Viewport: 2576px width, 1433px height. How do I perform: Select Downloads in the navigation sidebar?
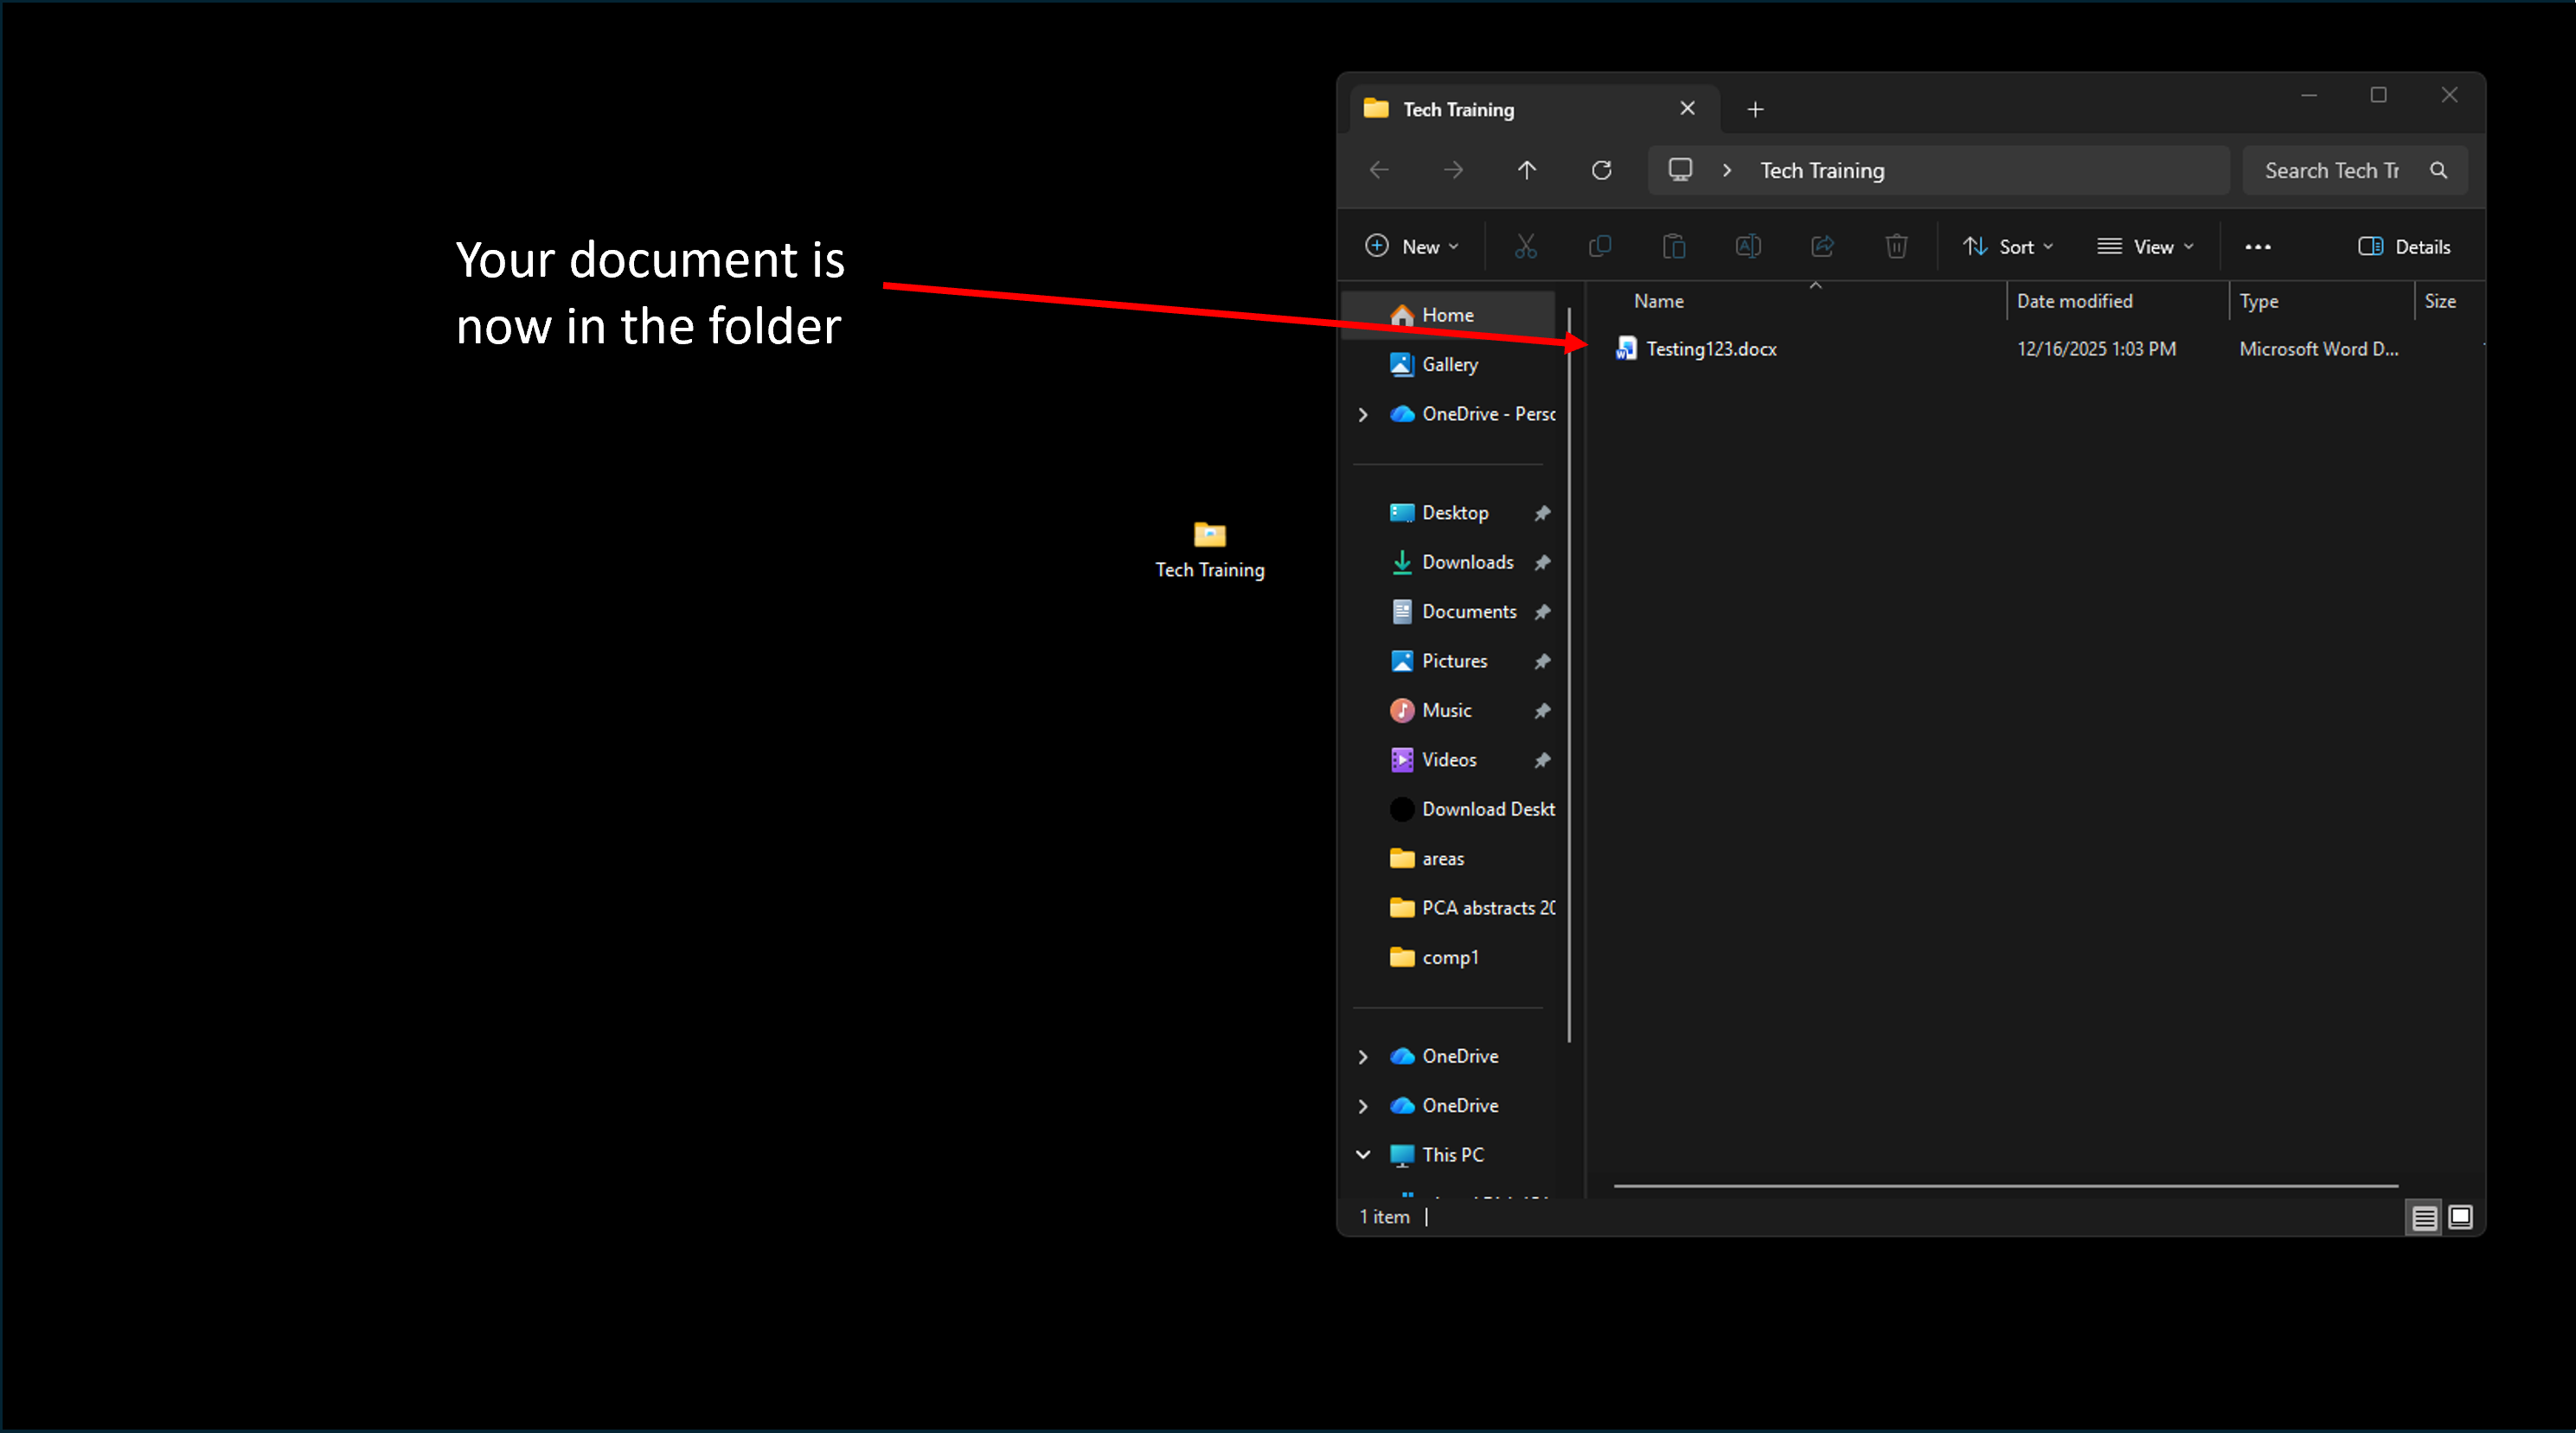[x=1467, y=562]
